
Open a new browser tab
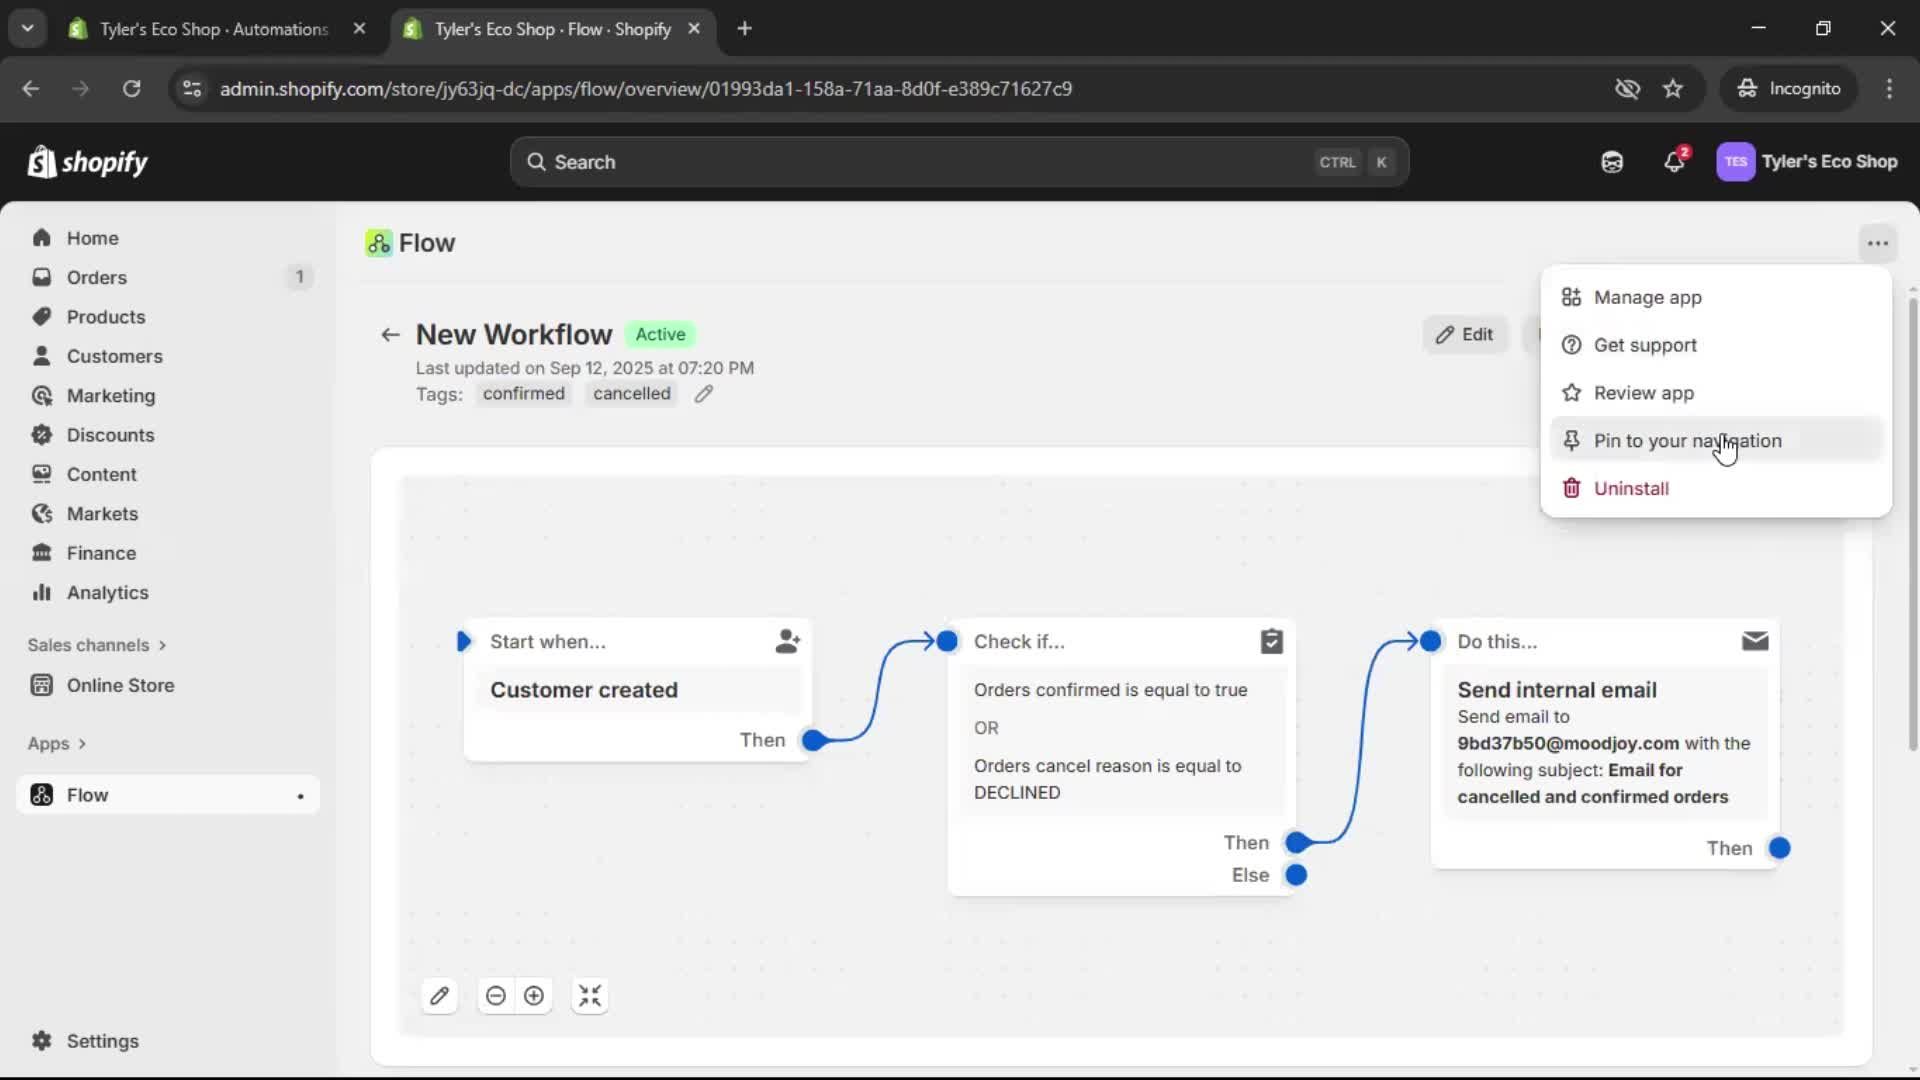pyautogui.click(x=744, y=29)
